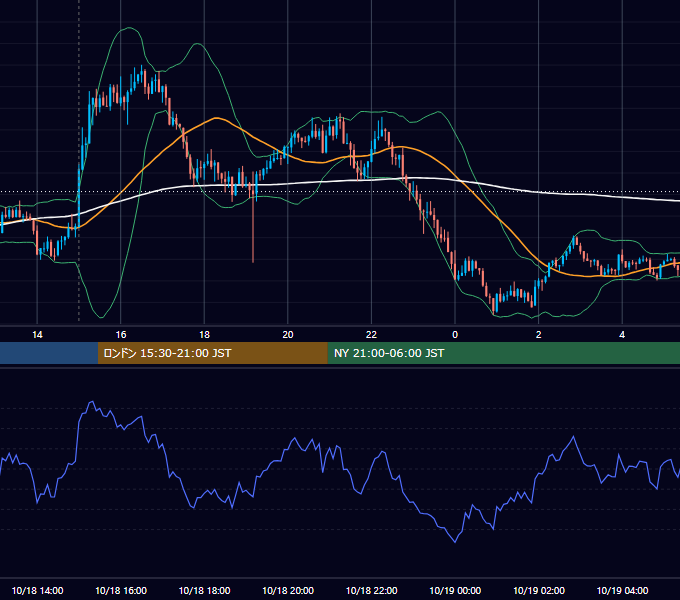Select the NY 21:00-06:00 JST session bar
This screenshot has width=680, height=600.
coord(503,353)
